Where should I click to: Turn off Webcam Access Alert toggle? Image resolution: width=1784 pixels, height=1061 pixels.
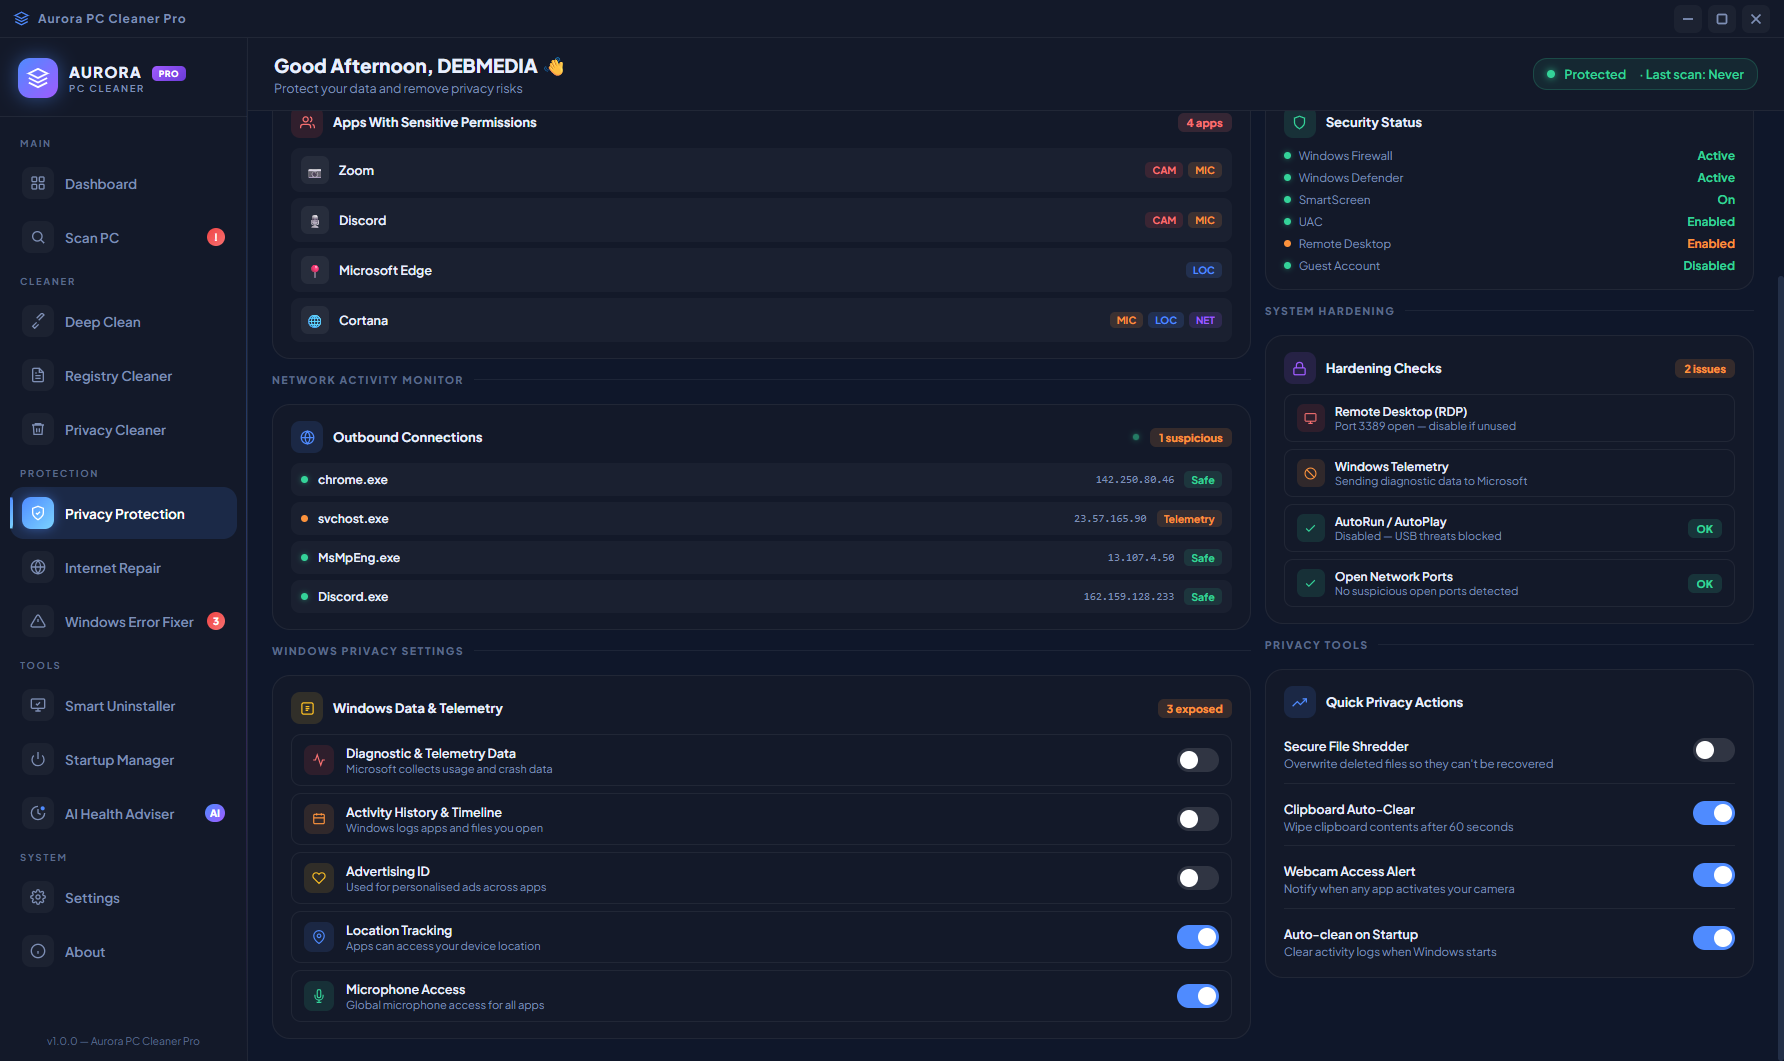(x=1713, y=875)
